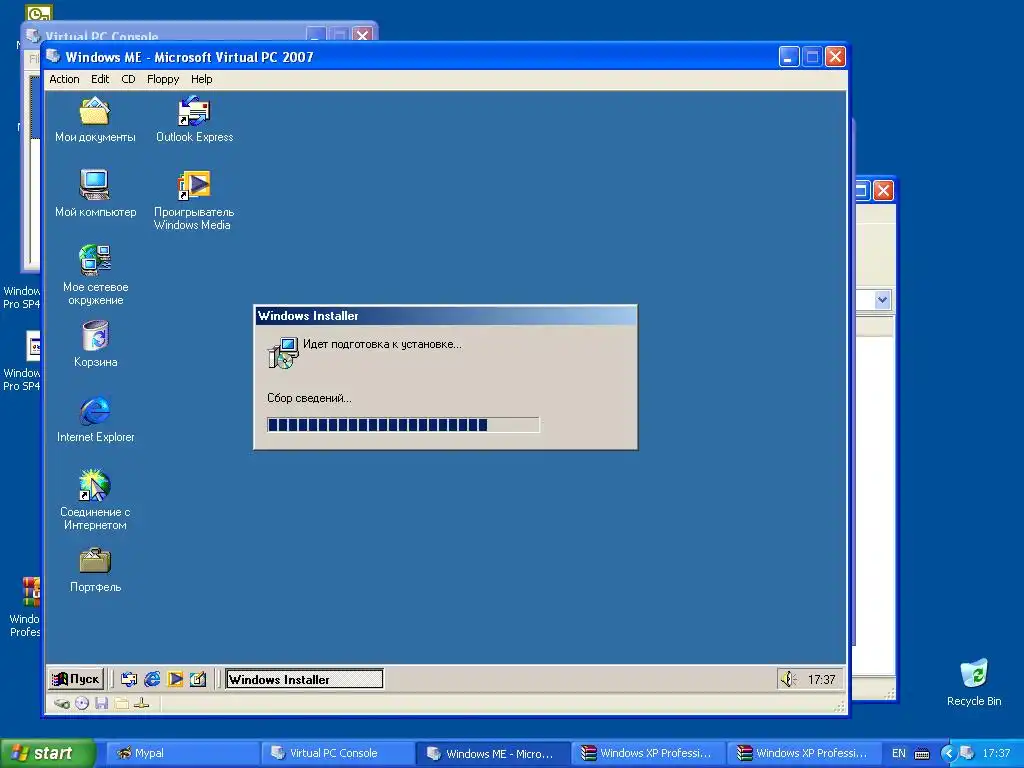Open the Action menu
This screenshot has height=768, width=1024.
click(x=64, y=79)
